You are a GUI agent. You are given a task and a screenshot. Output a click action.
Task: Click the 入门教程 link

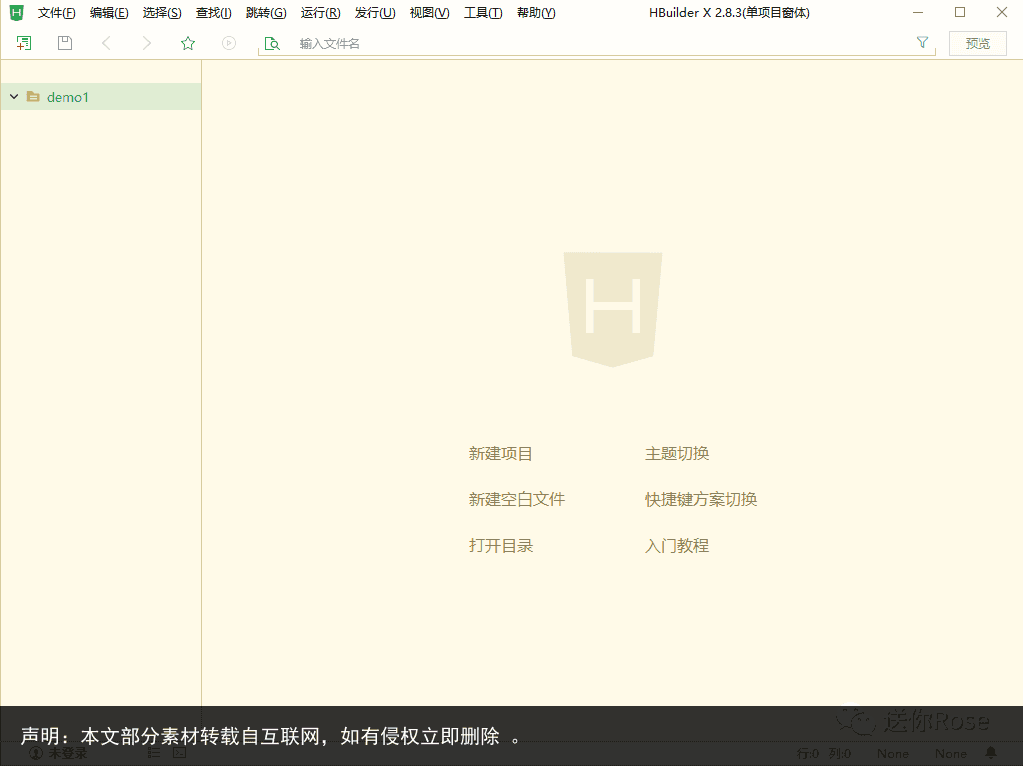coord(677,545)
